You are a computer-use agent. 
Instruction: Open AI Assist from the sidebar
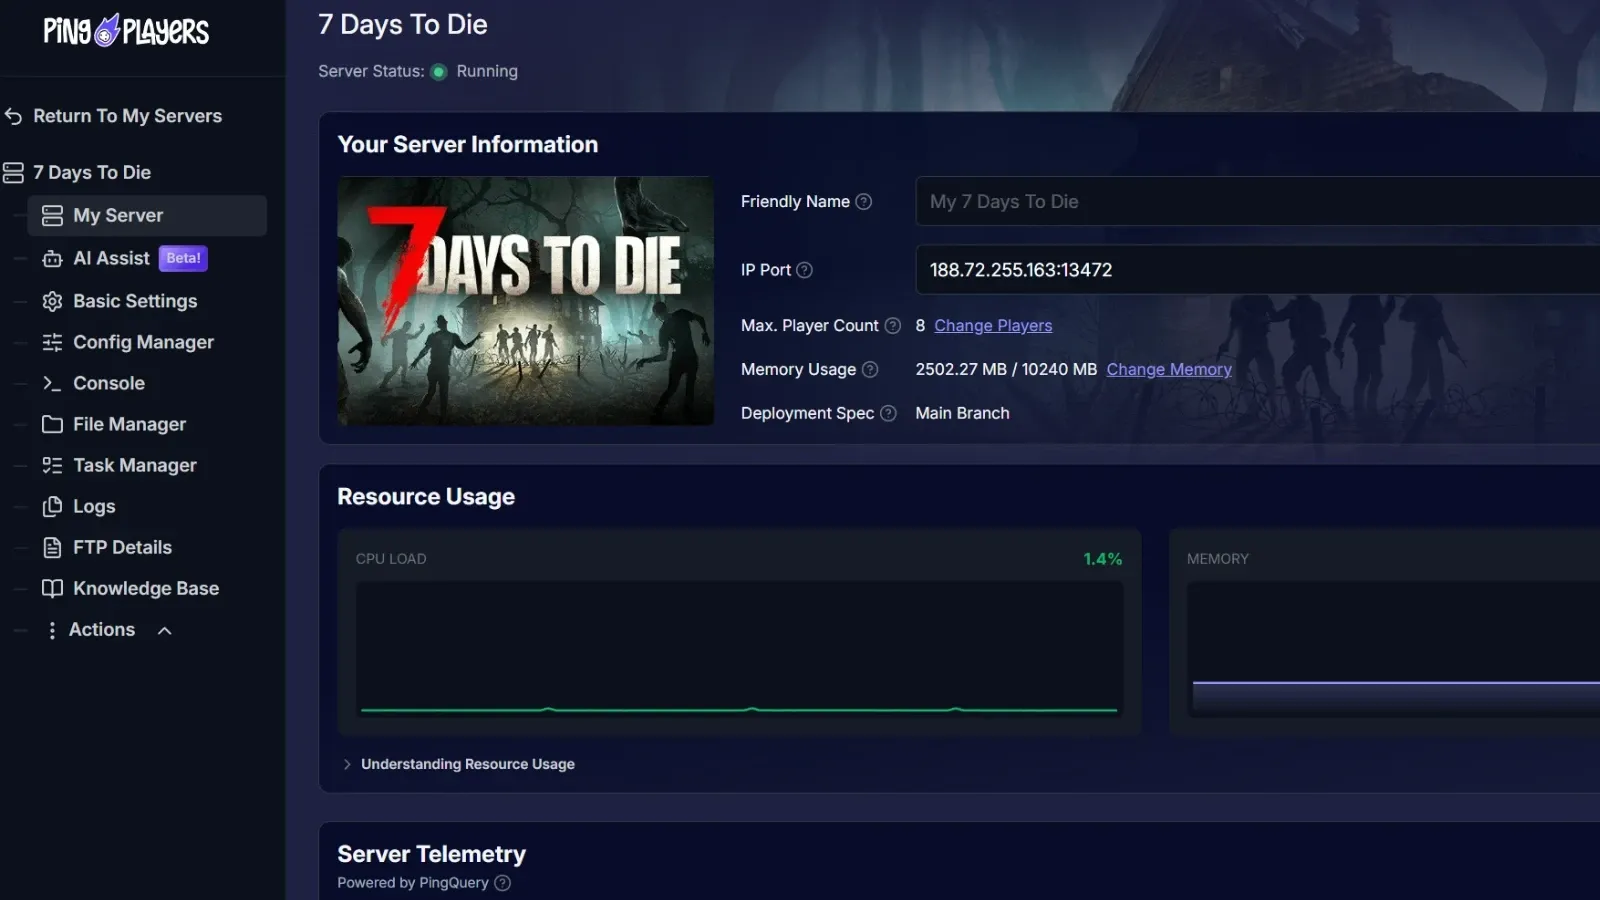click(x=111, y=259)
